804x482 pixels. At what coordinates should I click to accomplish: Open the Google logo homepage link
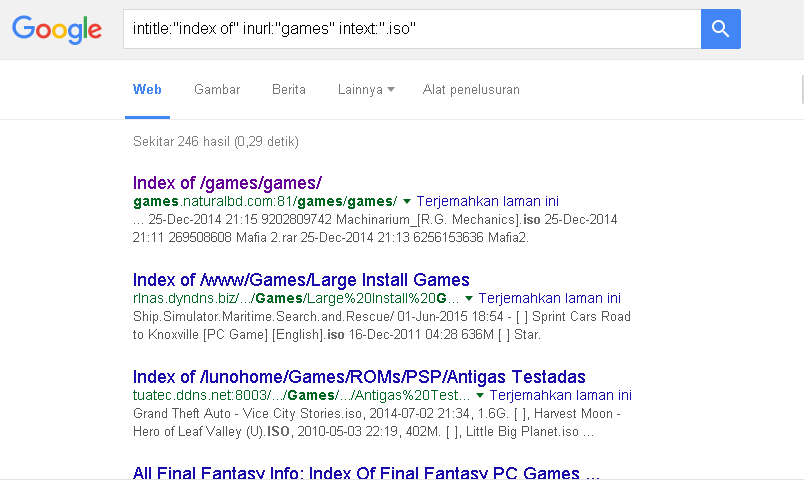pos(57,30)
